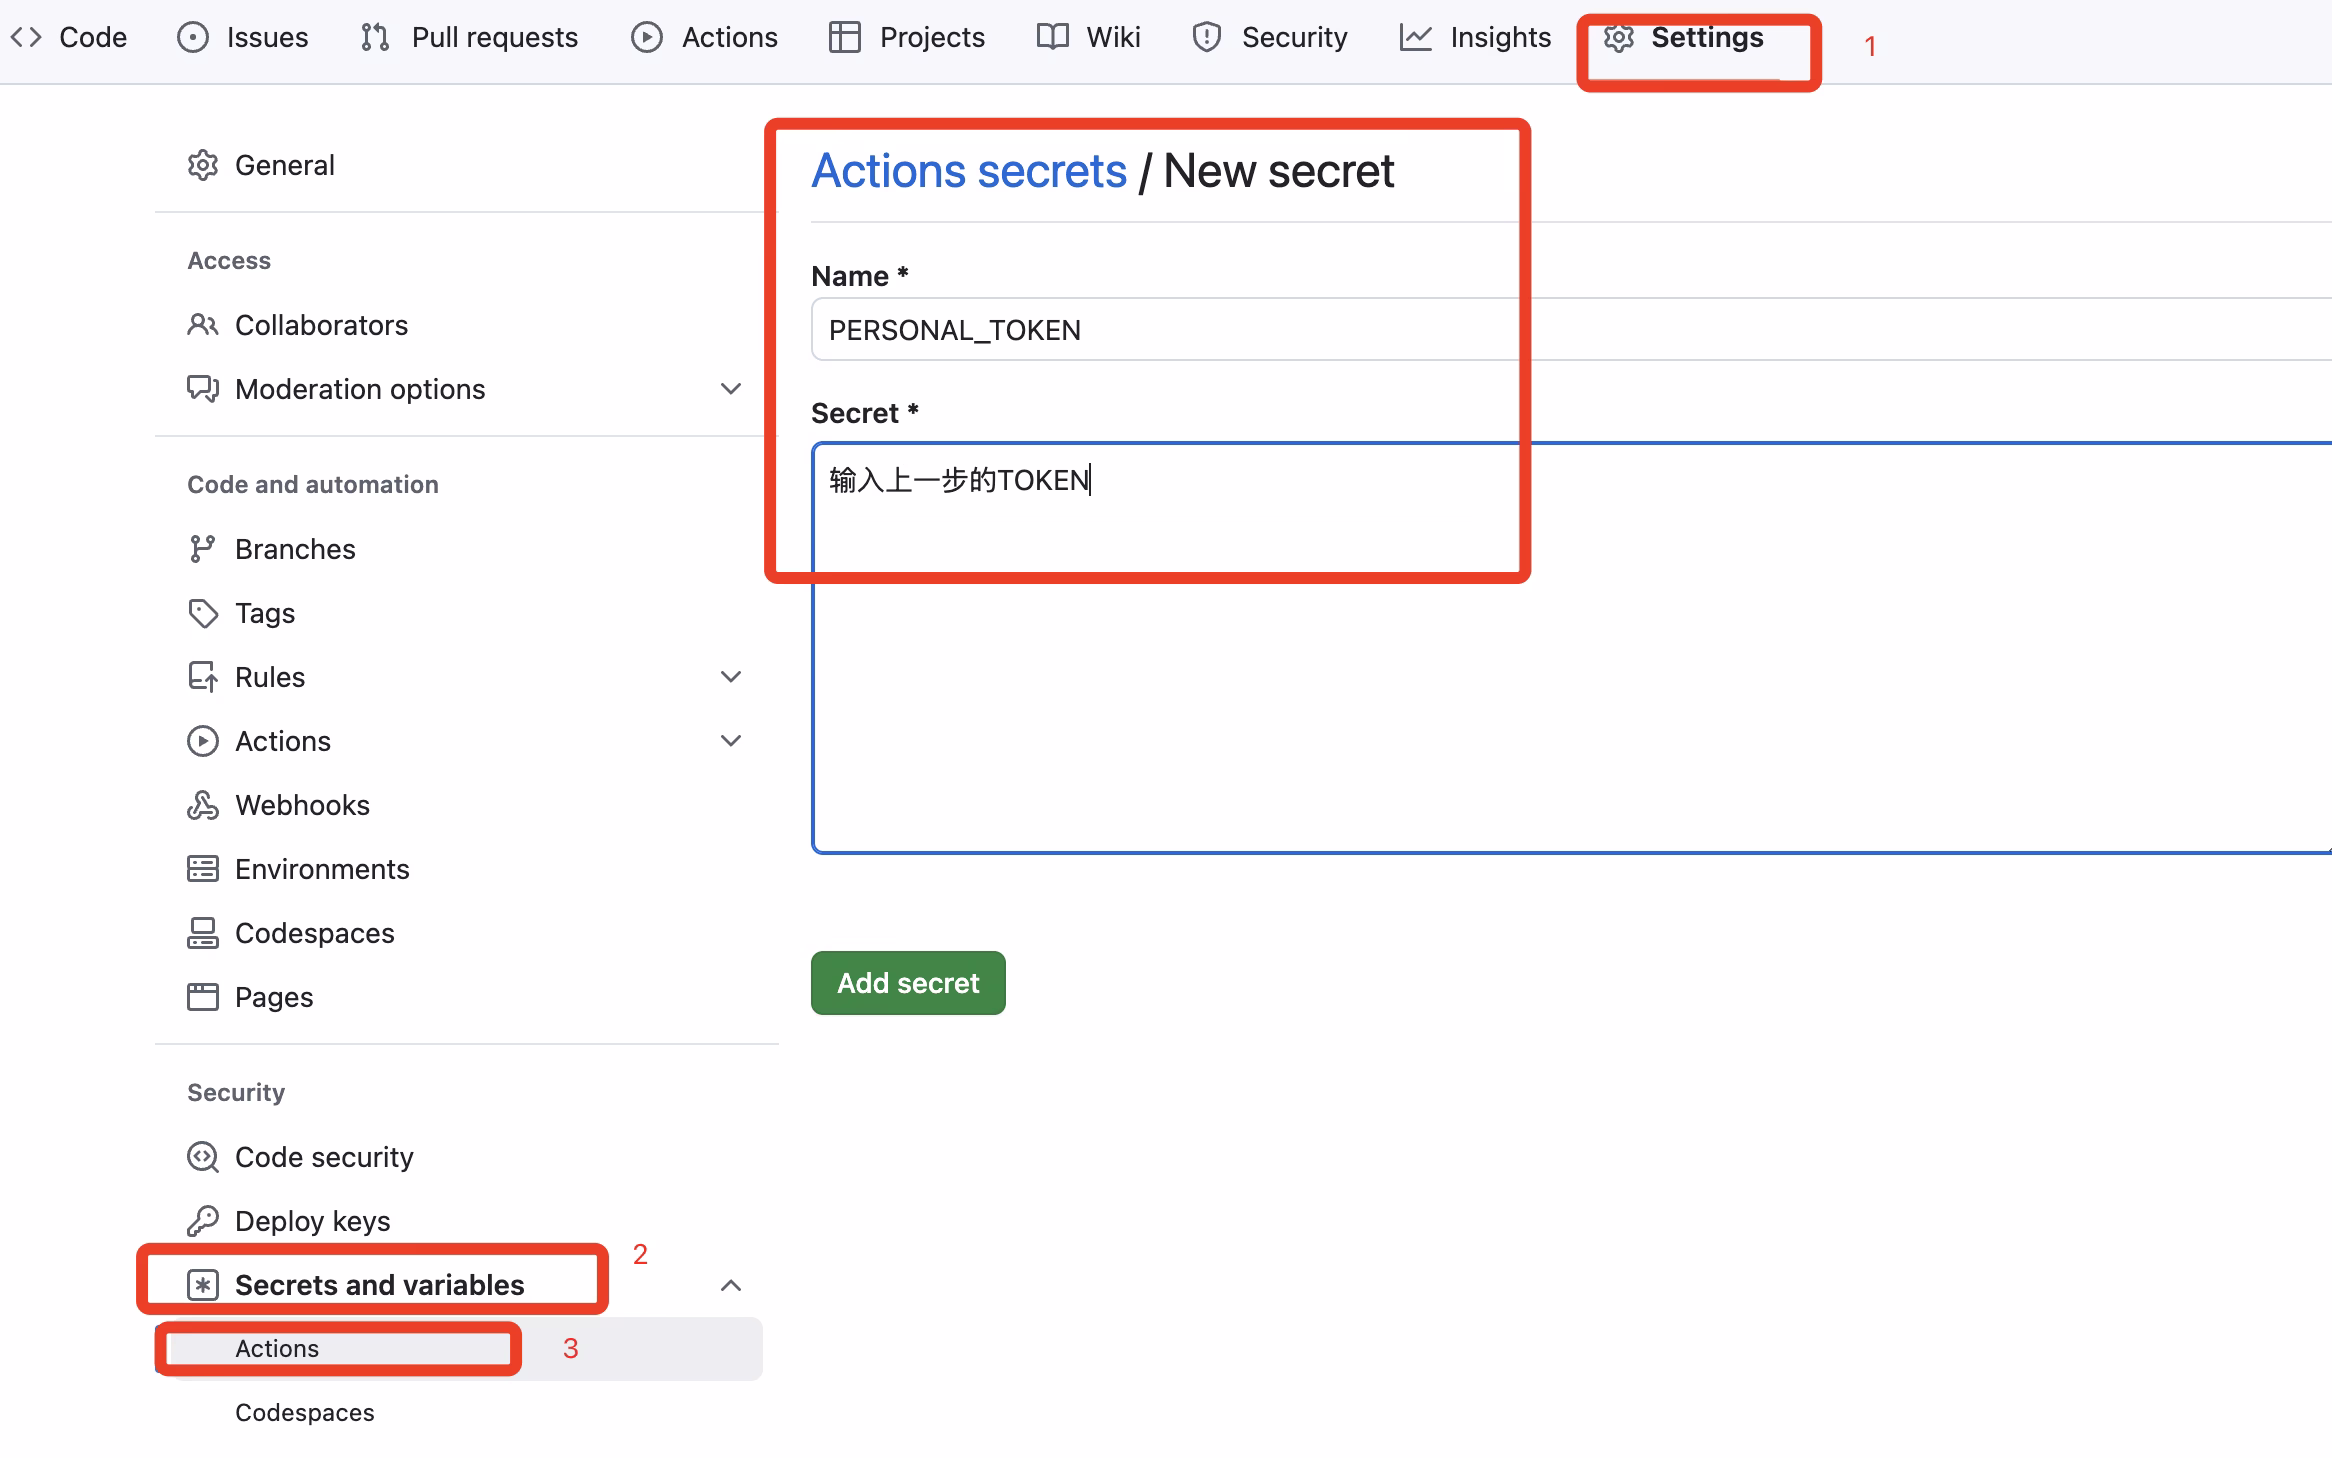
Task: Expand the Moderation options chevron
Action: click(731, 389)
